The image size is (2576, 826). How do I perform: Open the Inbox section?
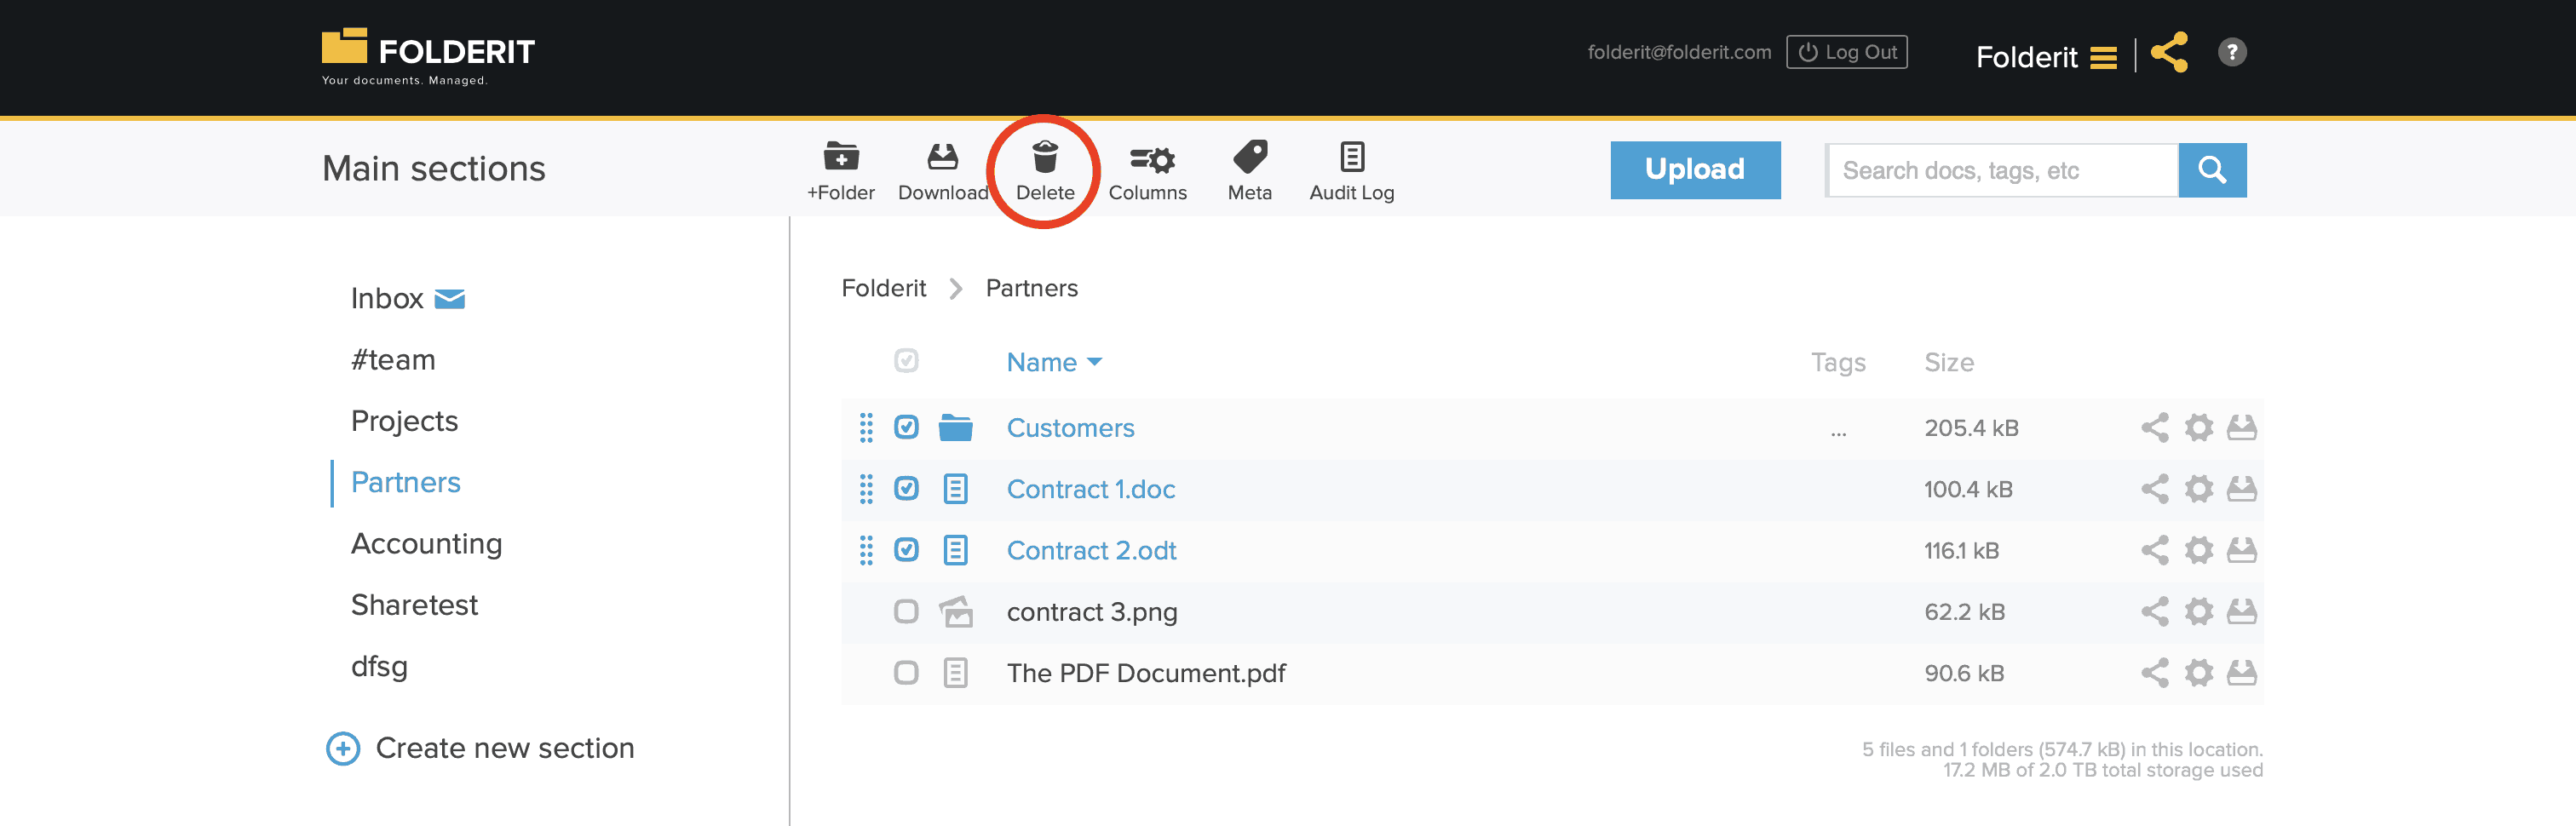387,298
